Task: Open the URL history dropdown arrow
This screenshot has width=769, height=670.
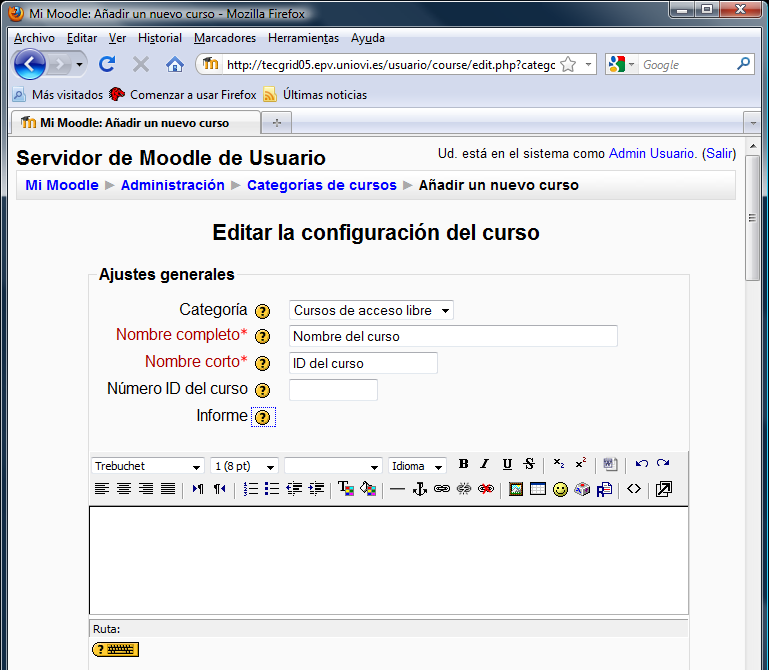Action: pyautogui.click(x=588, y=64)
